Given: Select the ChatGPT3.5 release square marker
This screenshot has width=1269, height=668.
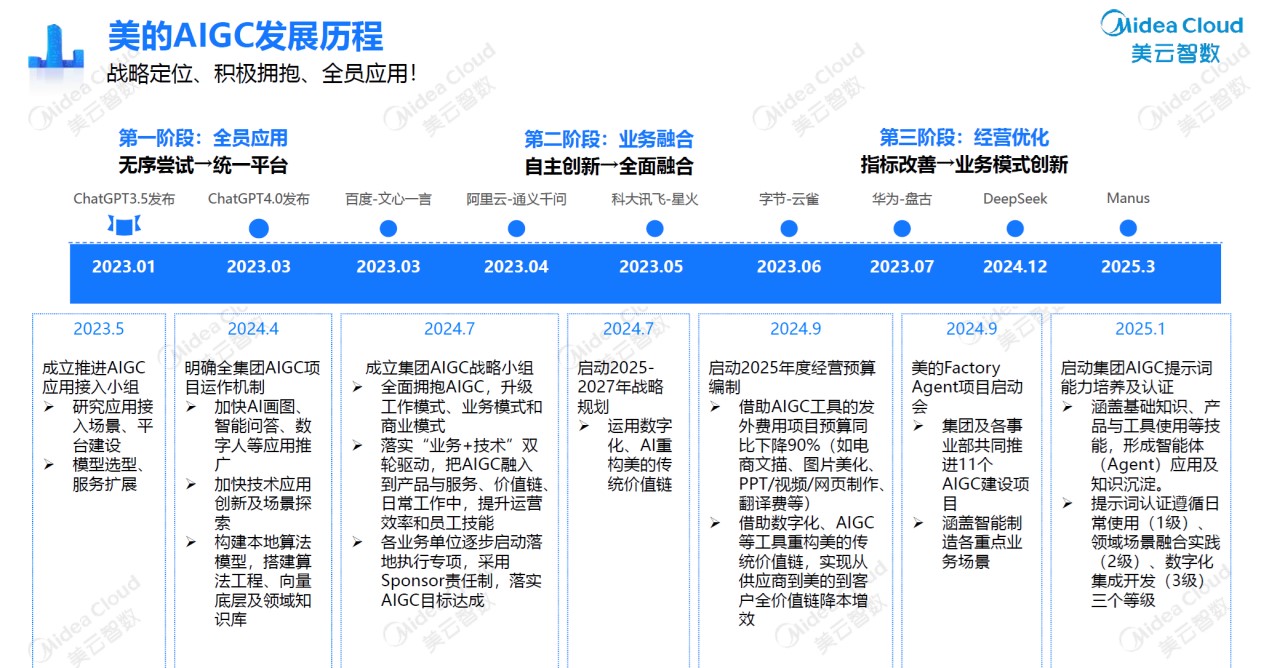Looking at the screenshot, I should coord(123,229).
